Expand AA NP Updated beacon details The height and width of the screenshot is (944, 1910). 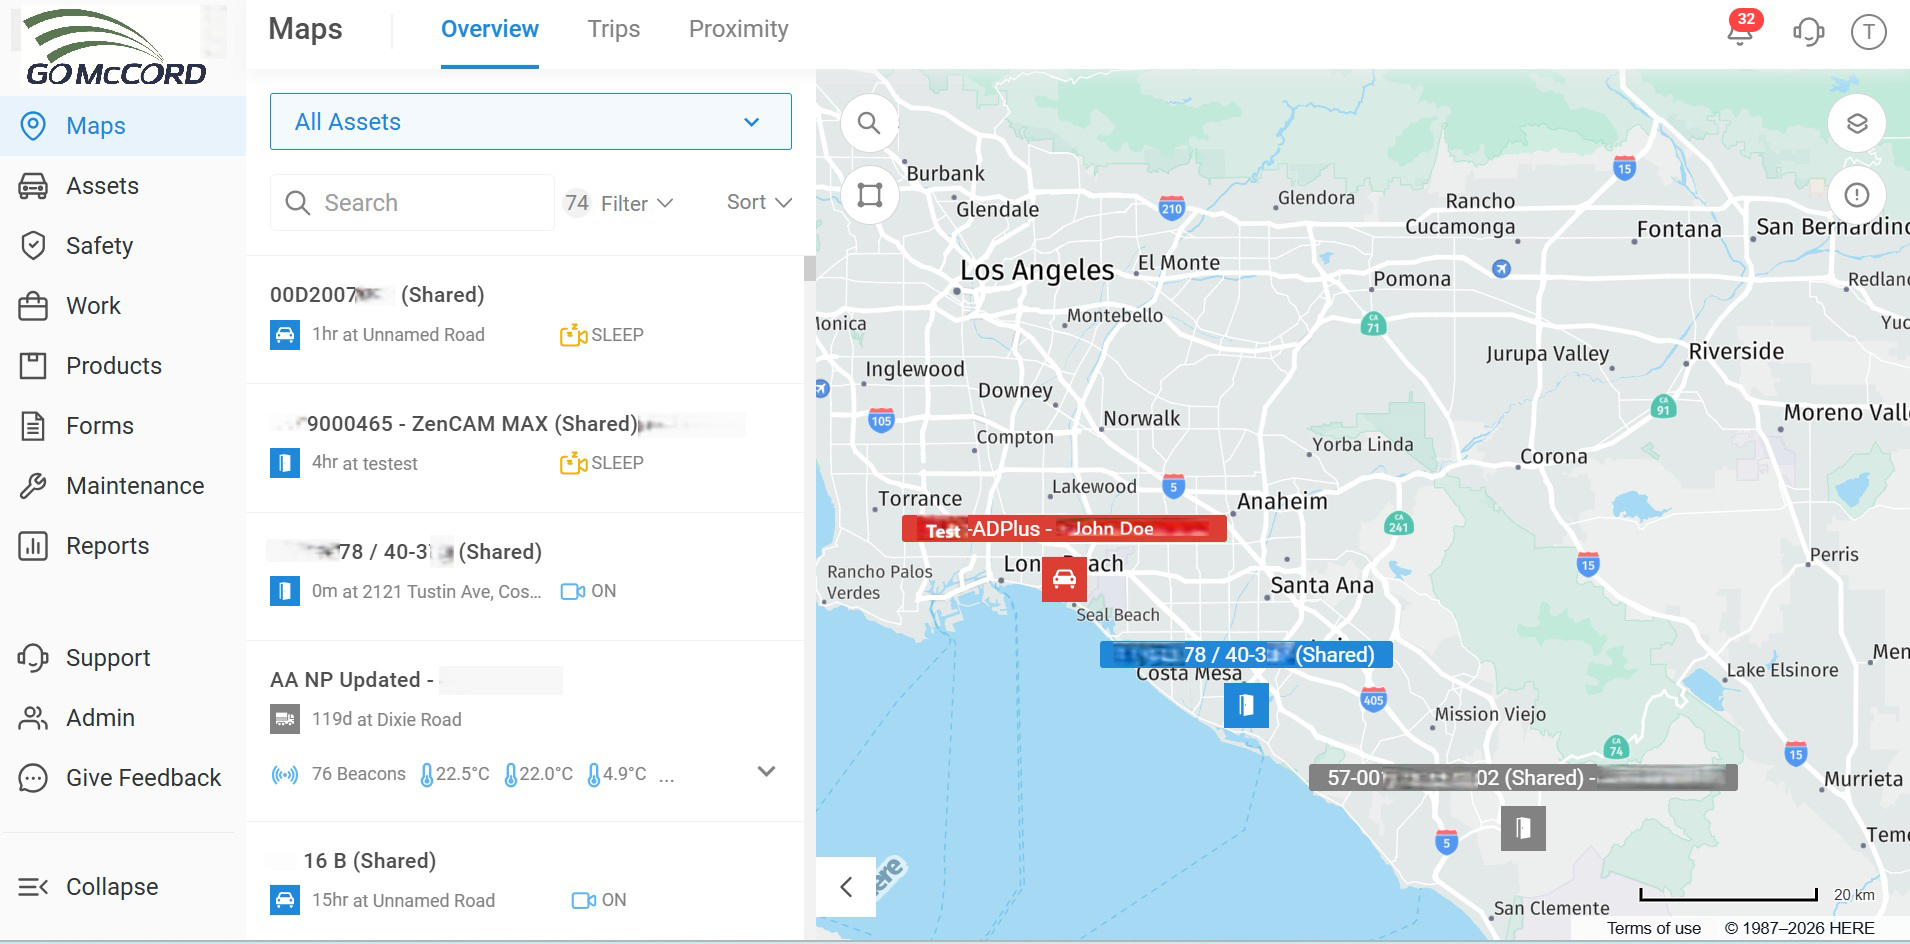point(766,772)
